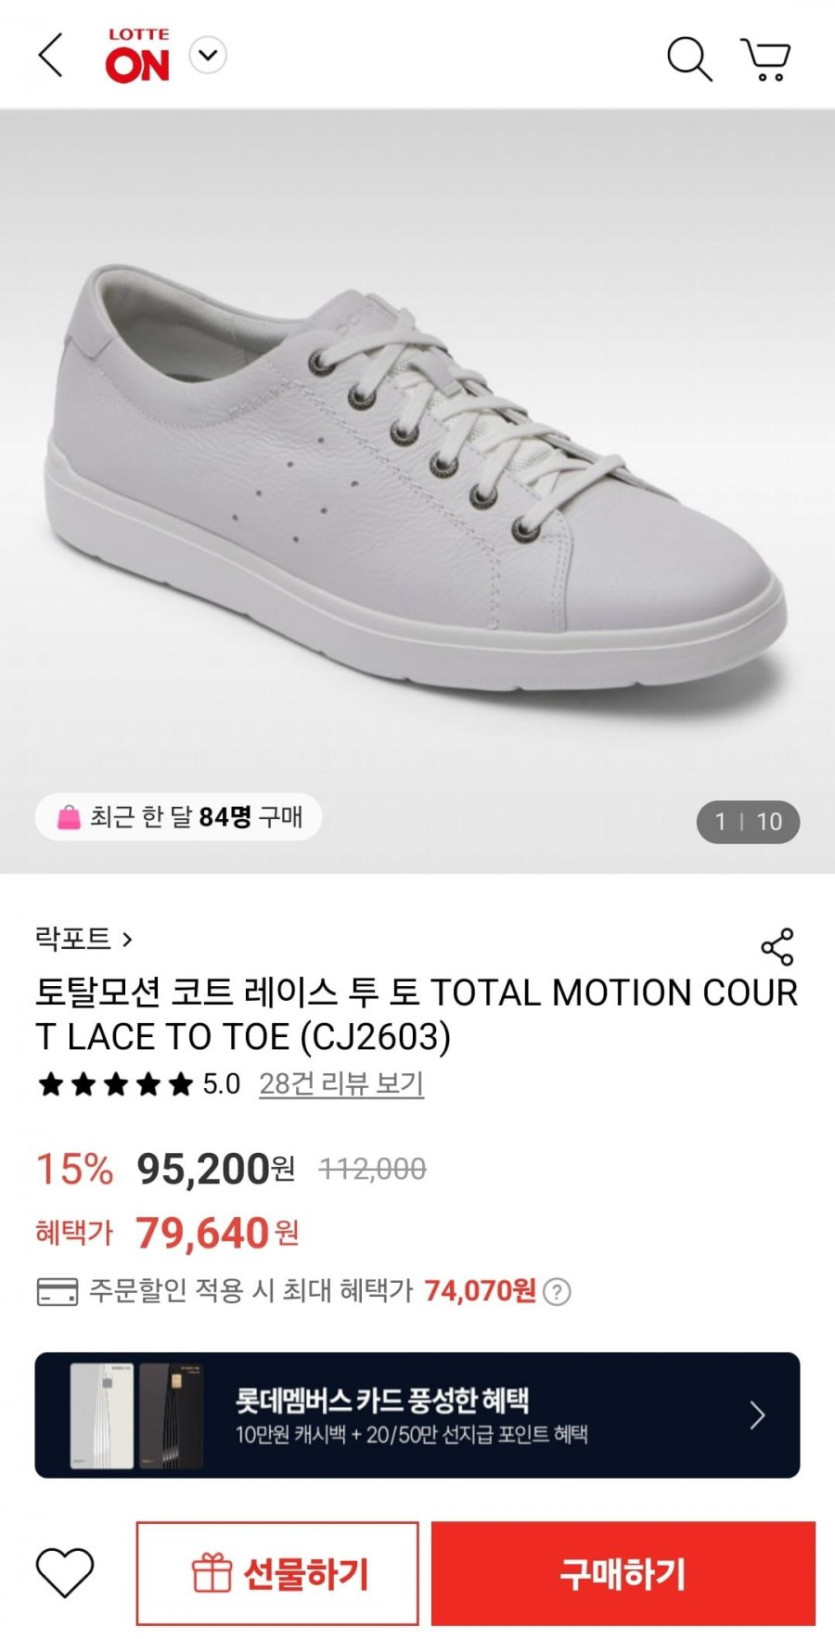Tap the card icon by 주문할인 text
The image size is (835, 1639).
[x=57, y=1292]
